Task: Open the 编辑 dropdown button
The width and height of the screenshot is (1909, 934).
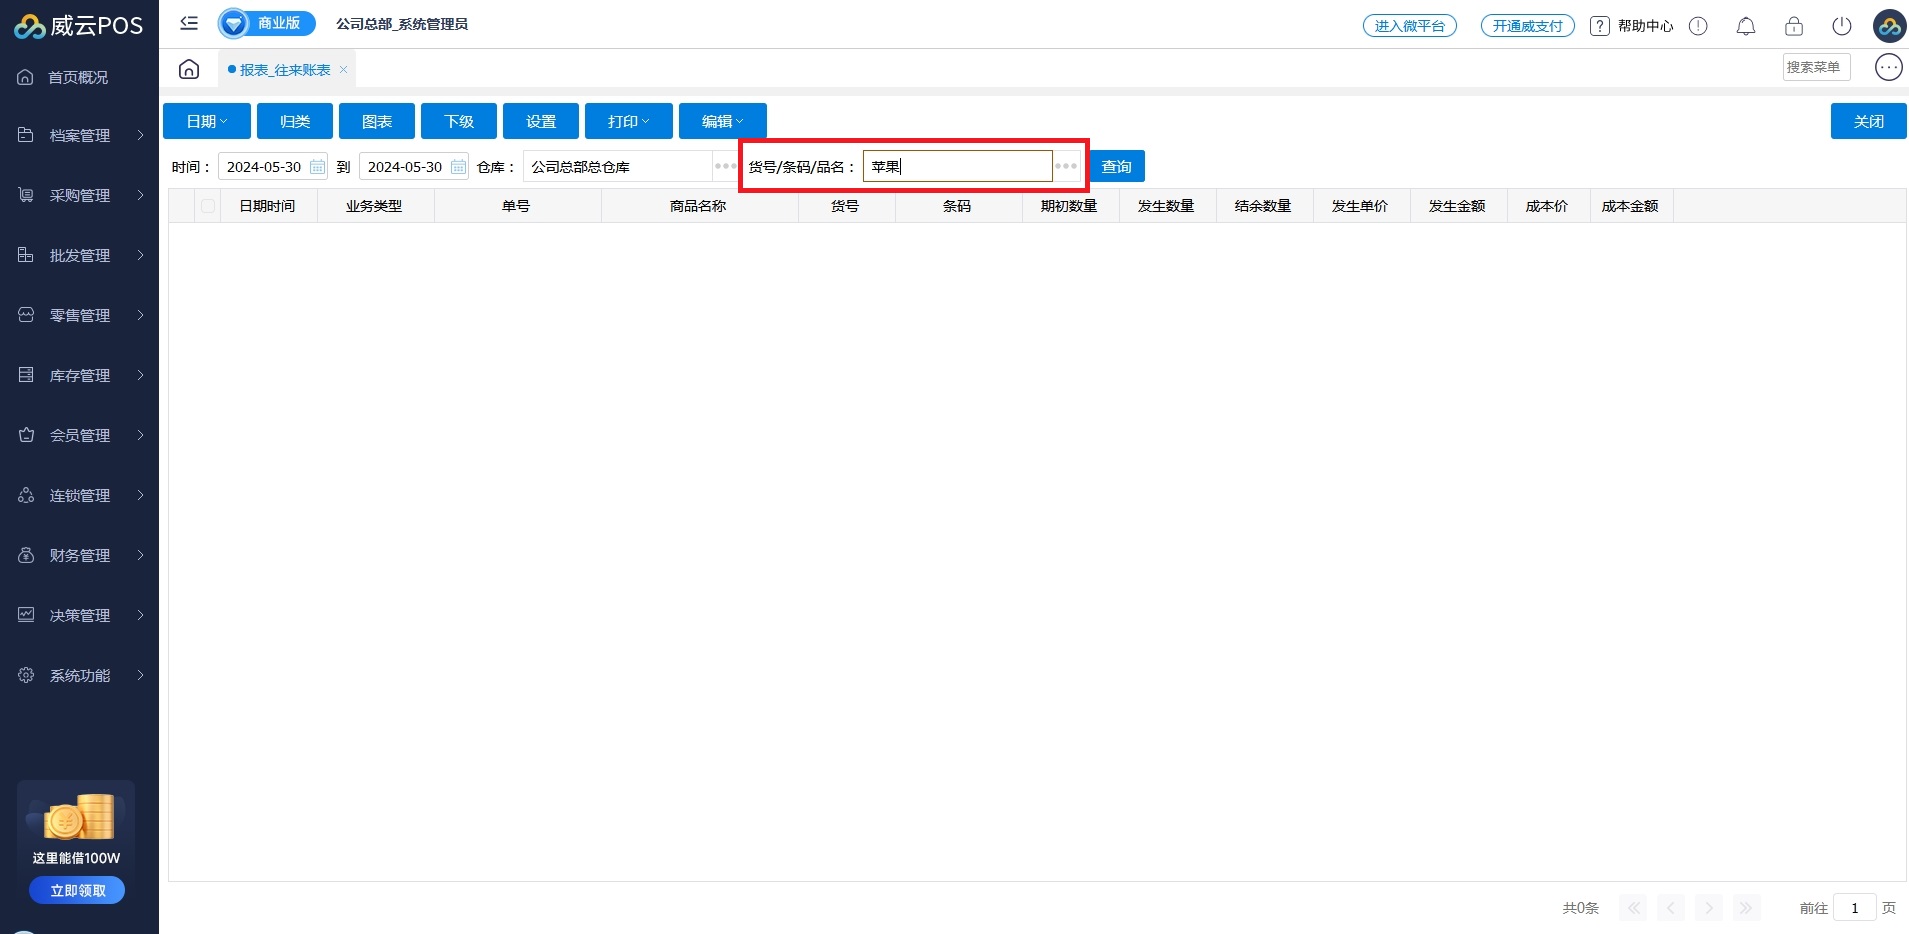Action: pos(722,121)
